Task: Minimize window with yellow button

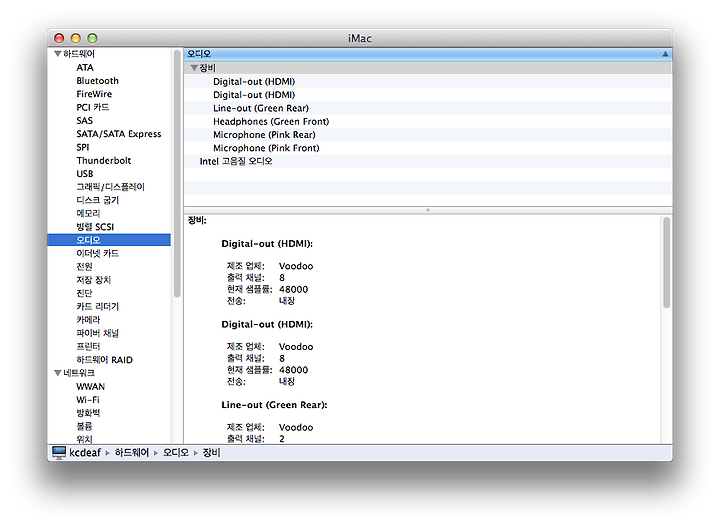Action: click(76, 38)
